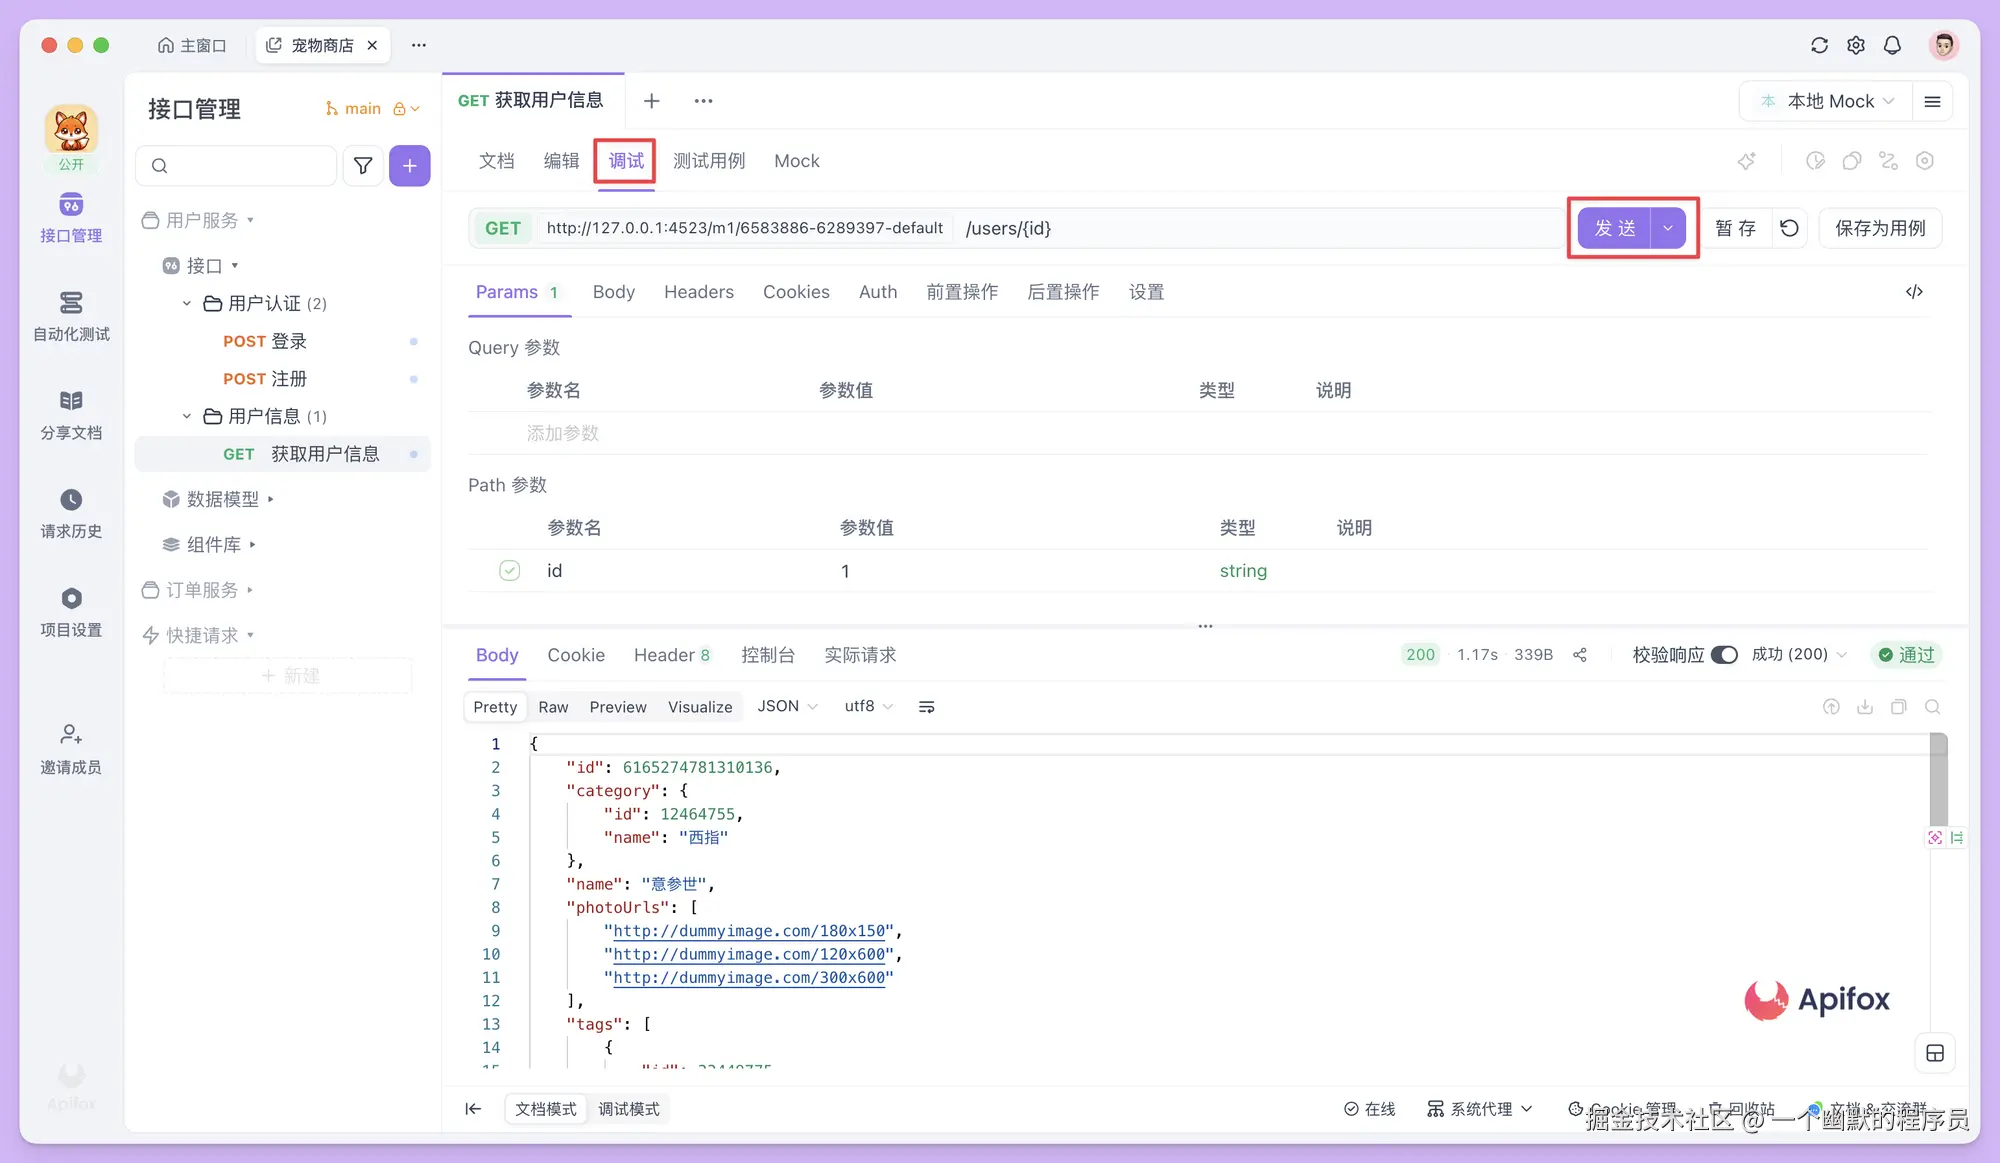Click the 发送 send button

click(1614, 228)
